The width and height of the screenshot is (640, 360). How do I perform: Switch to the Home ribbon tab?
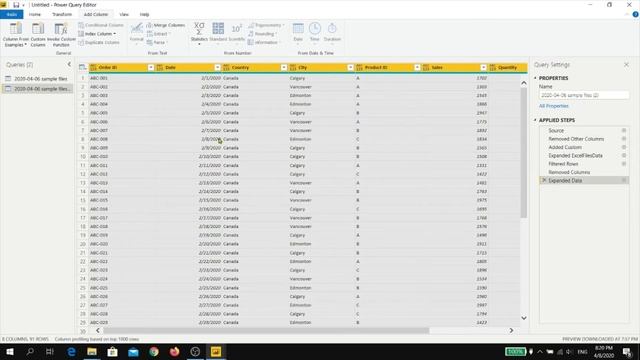click(x=35, y=14)
